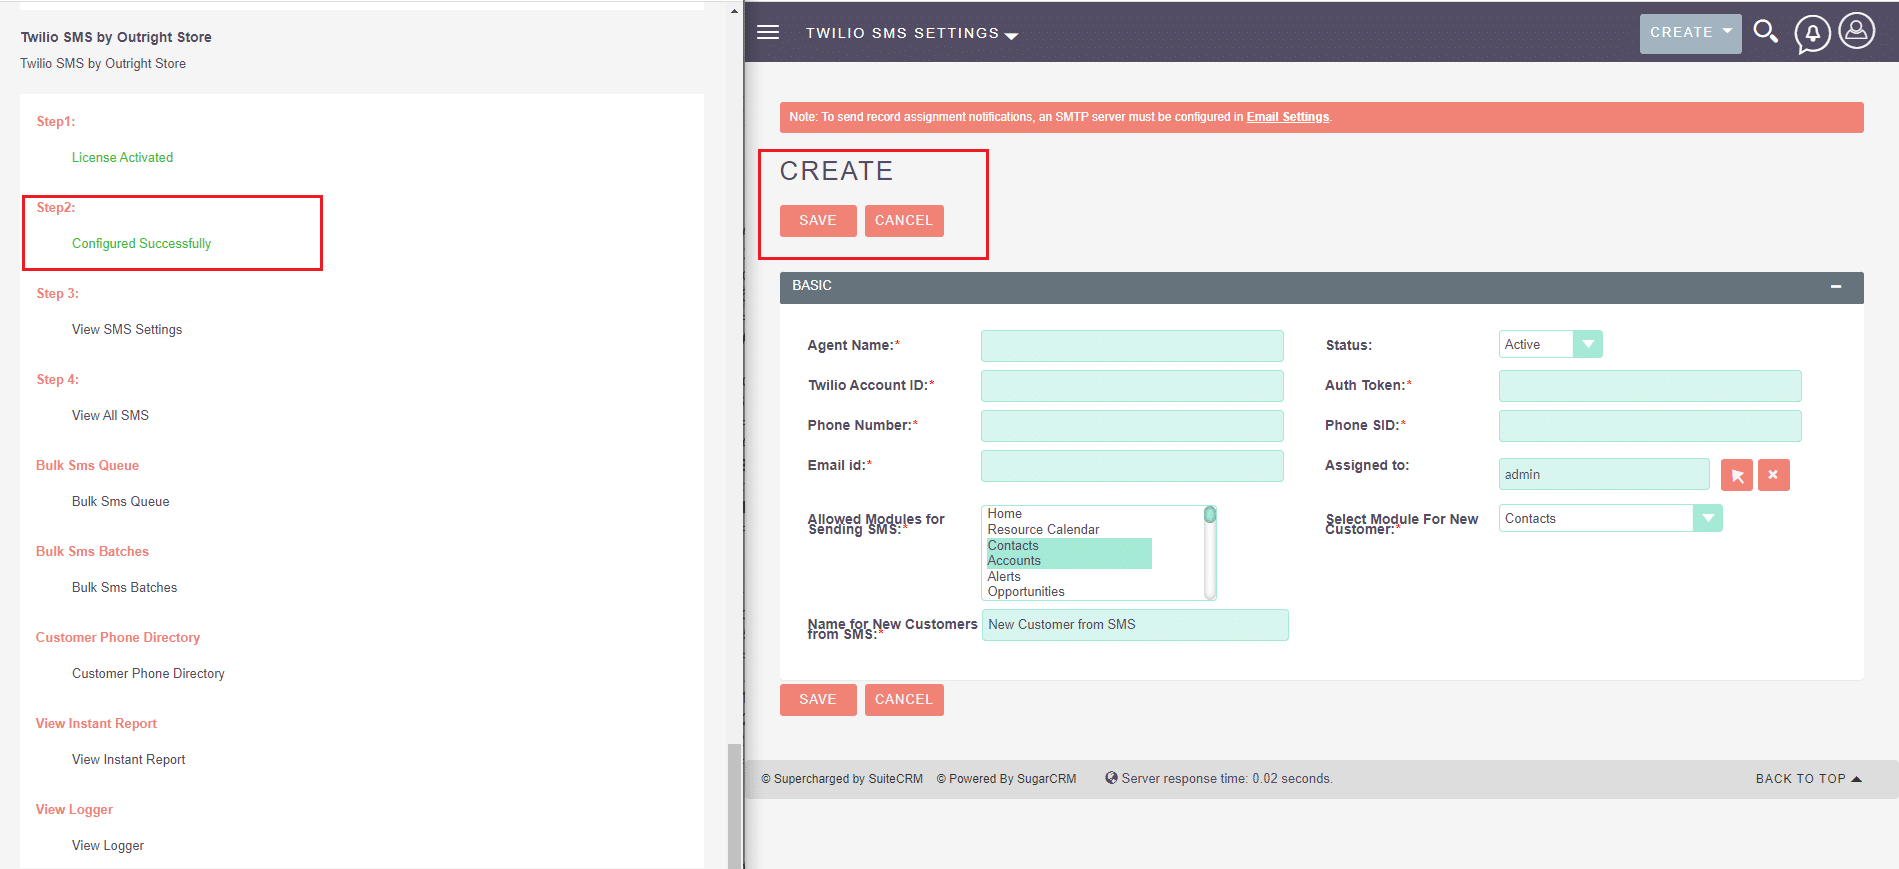Focus the Agent Name input field
The height and width of the screenshot is (869, 1899).
coord(1132,346)
